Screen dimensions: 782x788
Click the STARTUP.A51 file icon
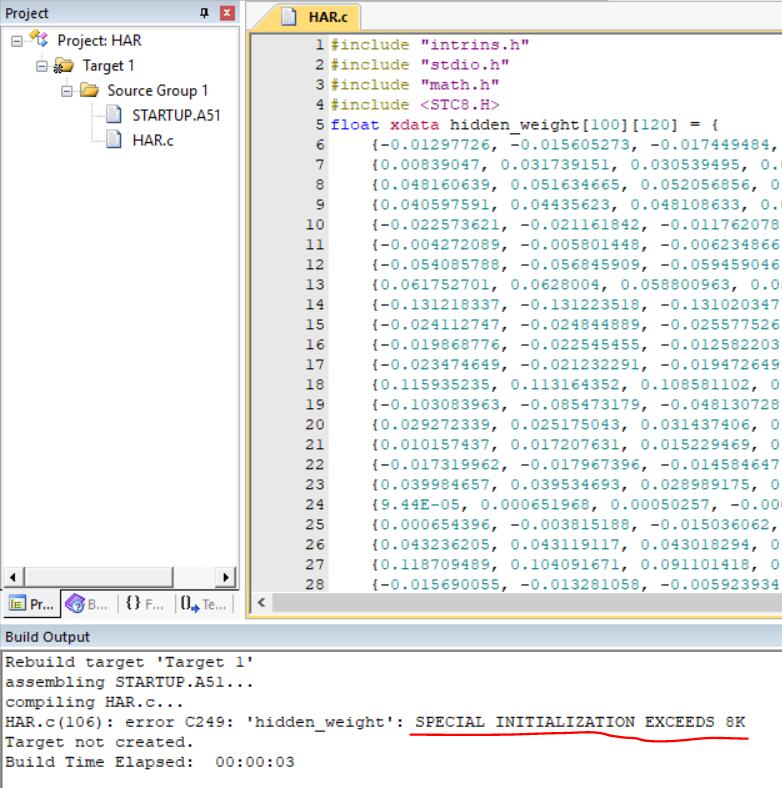pos(114,115)
